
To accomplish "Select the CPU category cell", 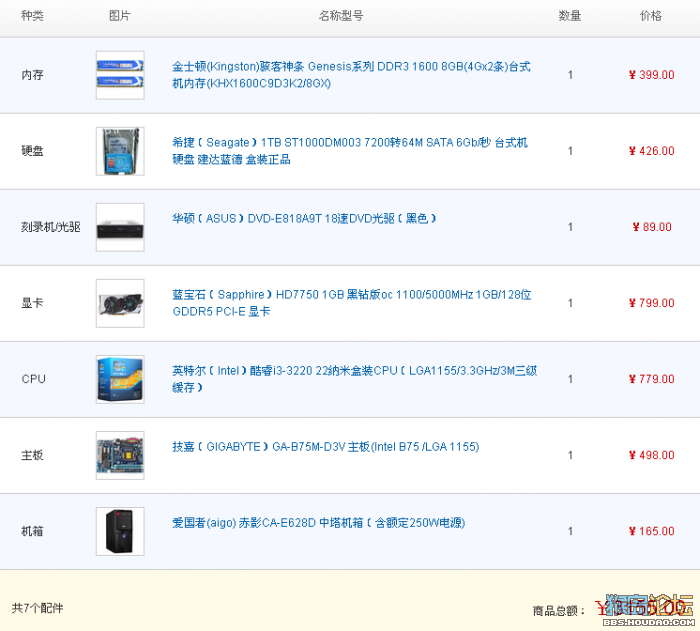I will point(33,379).
